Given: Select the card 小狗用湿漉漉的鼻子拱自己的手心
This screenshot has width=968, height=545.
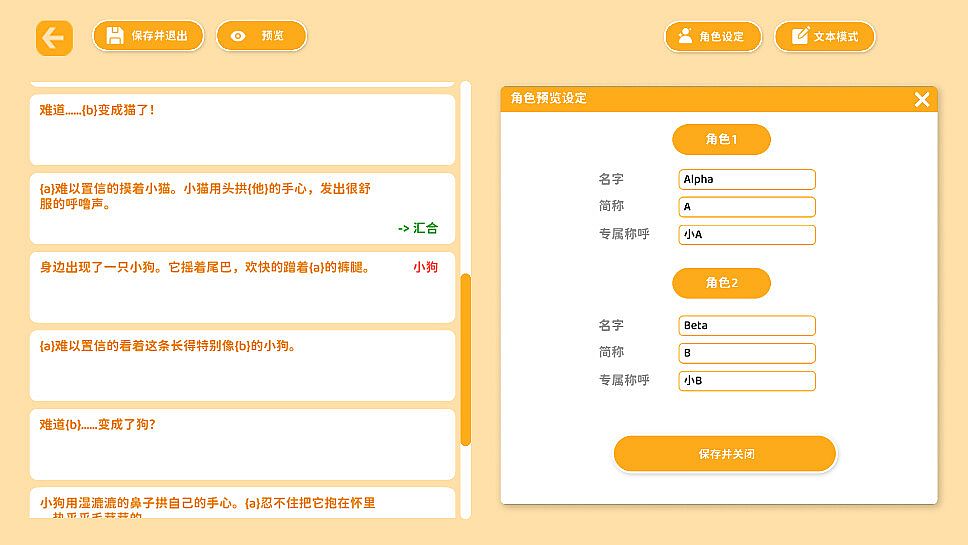Looking at the screenshot, I should (242, 503).
